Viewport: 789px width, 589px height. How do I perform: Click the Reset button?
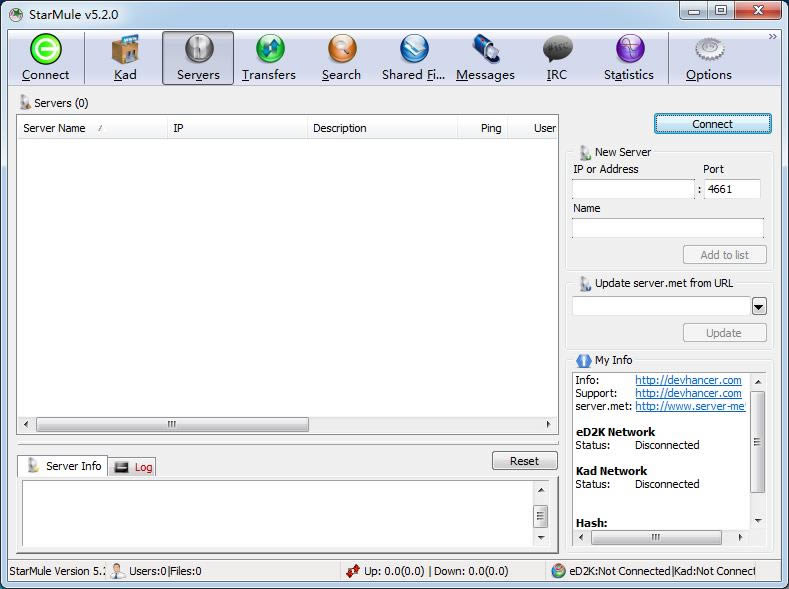click(x=524, y=461)
